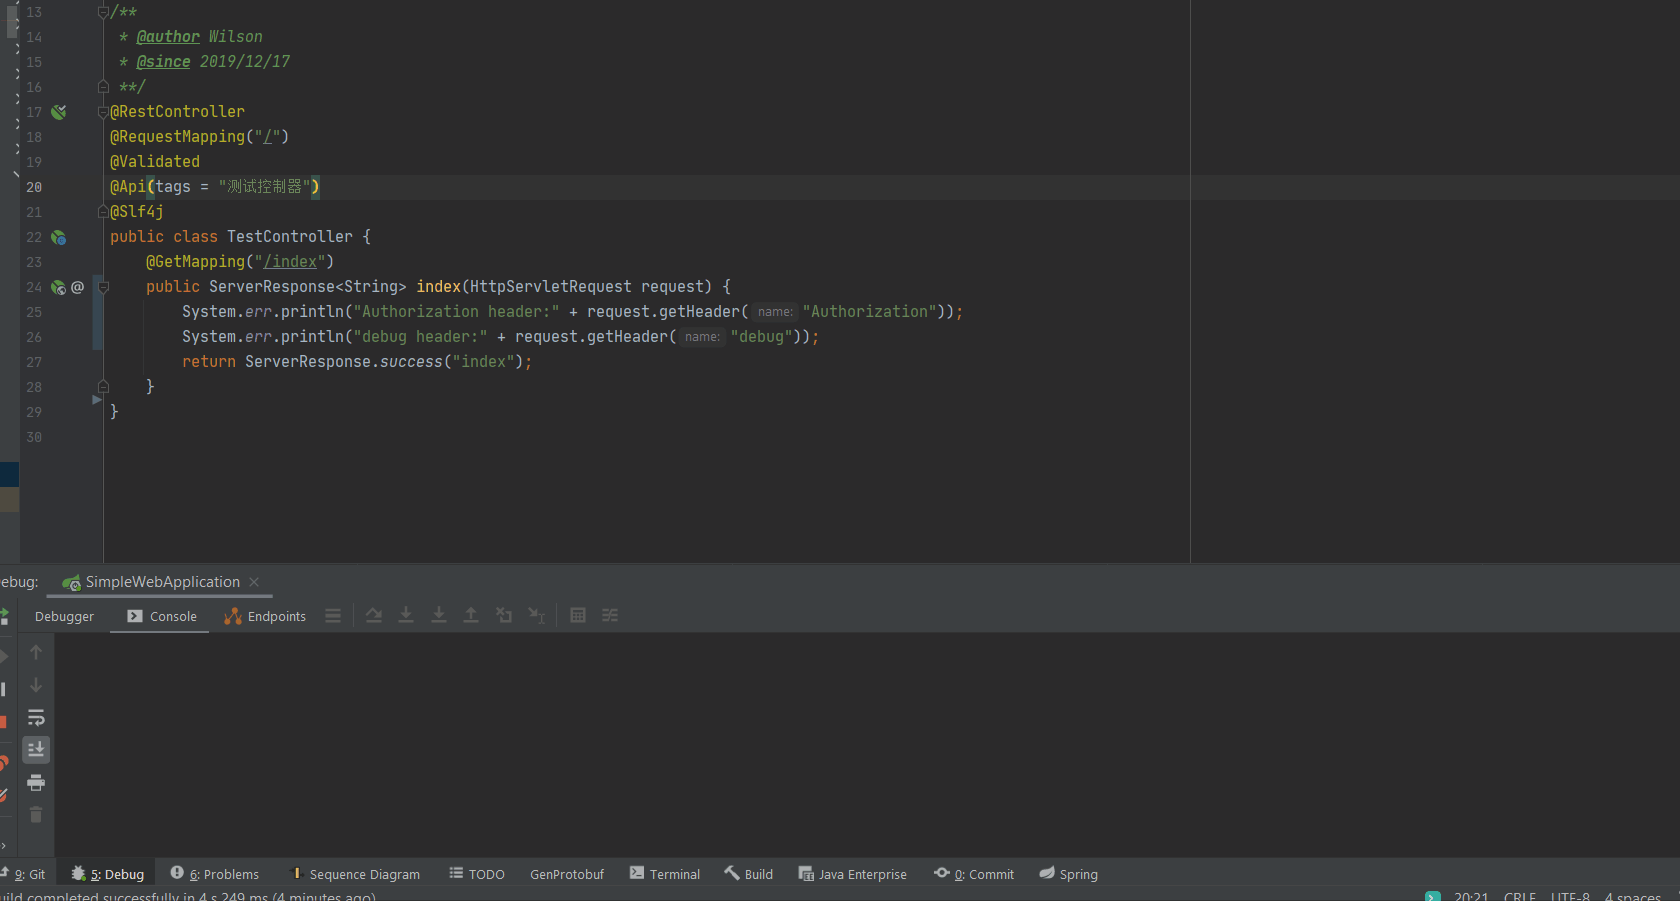This screenshot has width=1680, height=901.
Task: Click the debug layout list icon beside Endpoints
Action: coord(333,616)
